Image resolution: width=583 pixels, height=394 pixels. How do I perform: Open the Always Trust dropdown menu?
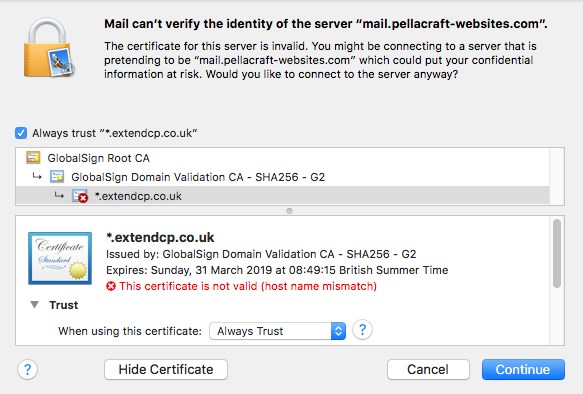click(x=277, y=331)
